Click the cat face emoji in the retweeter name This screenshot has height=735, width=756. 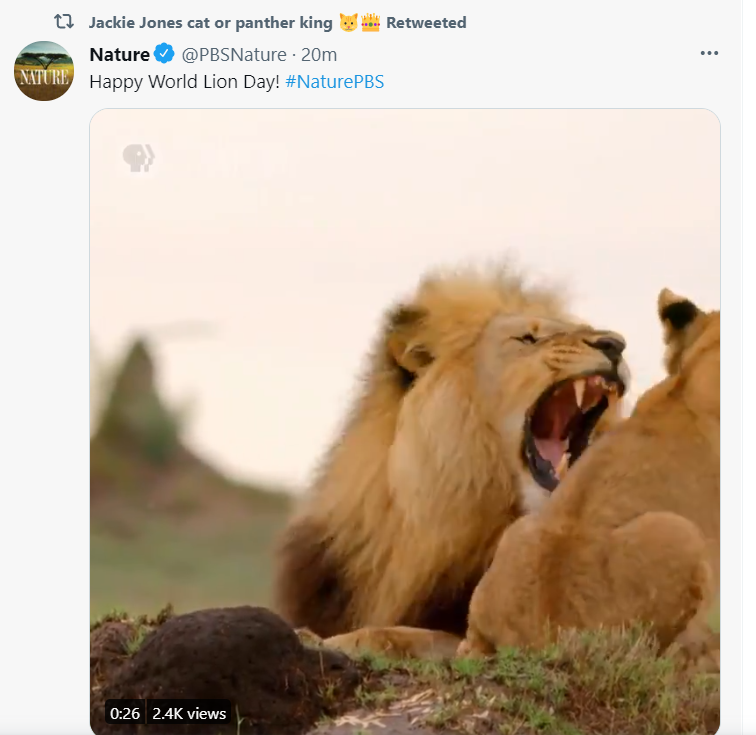(348, 22)
